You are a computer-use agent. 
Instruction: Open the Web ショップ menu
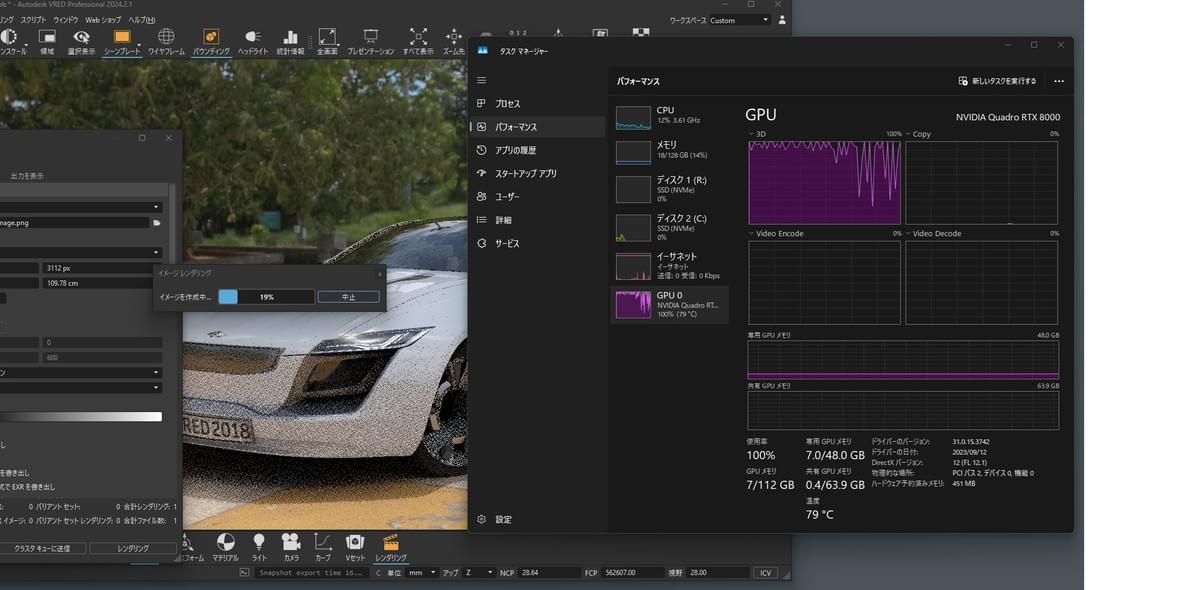coord(103,20)
